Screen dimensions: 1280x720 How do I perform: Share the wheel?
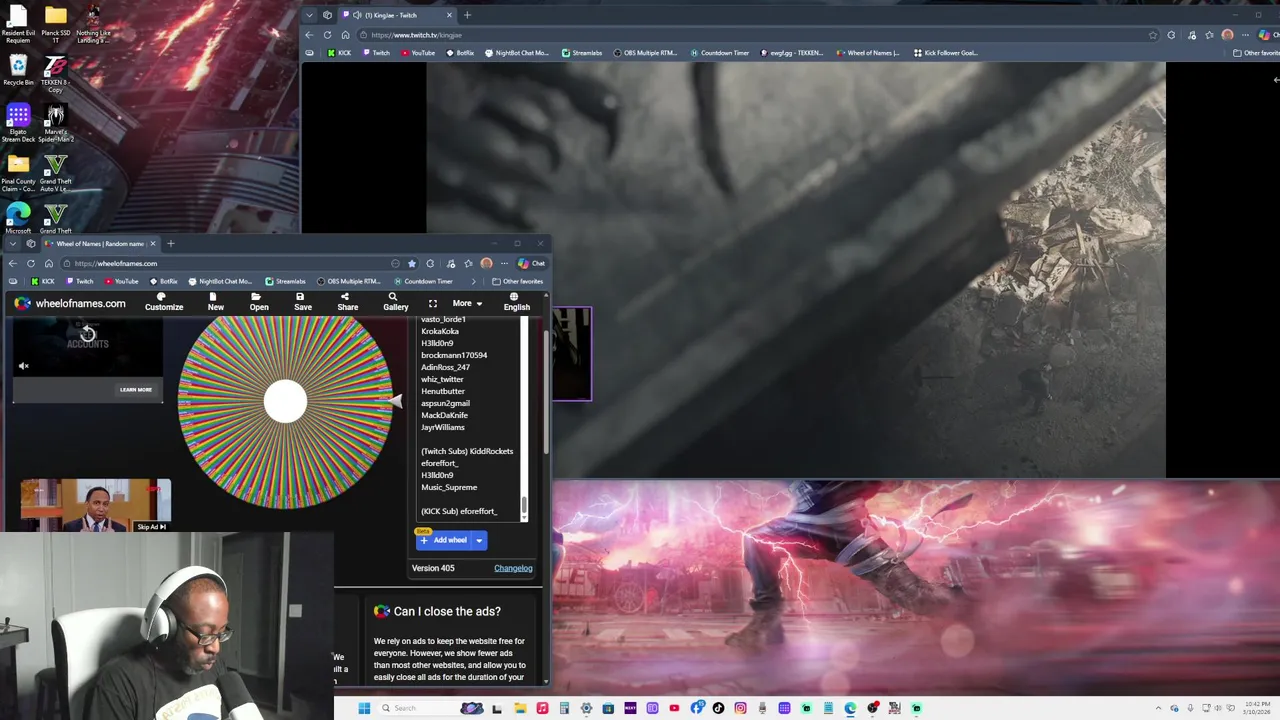347,302
